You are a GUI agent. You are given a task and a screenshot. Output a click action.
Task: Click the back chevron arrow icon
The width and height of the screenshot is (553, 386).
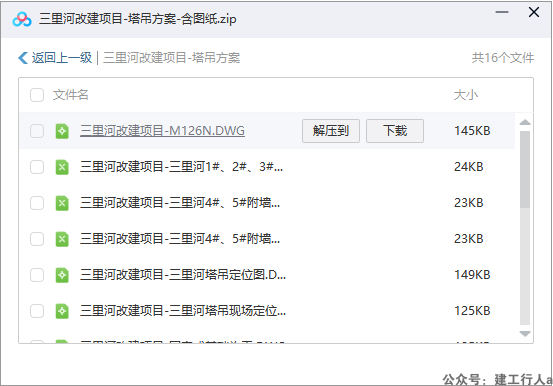[23, 58]
